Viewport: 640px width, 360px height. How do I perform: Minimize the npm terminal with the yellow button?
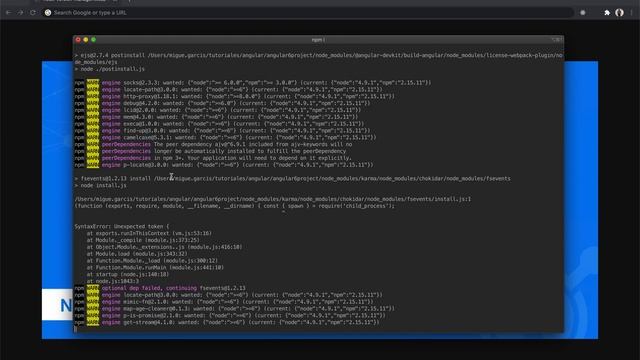[x=86, y=40]
